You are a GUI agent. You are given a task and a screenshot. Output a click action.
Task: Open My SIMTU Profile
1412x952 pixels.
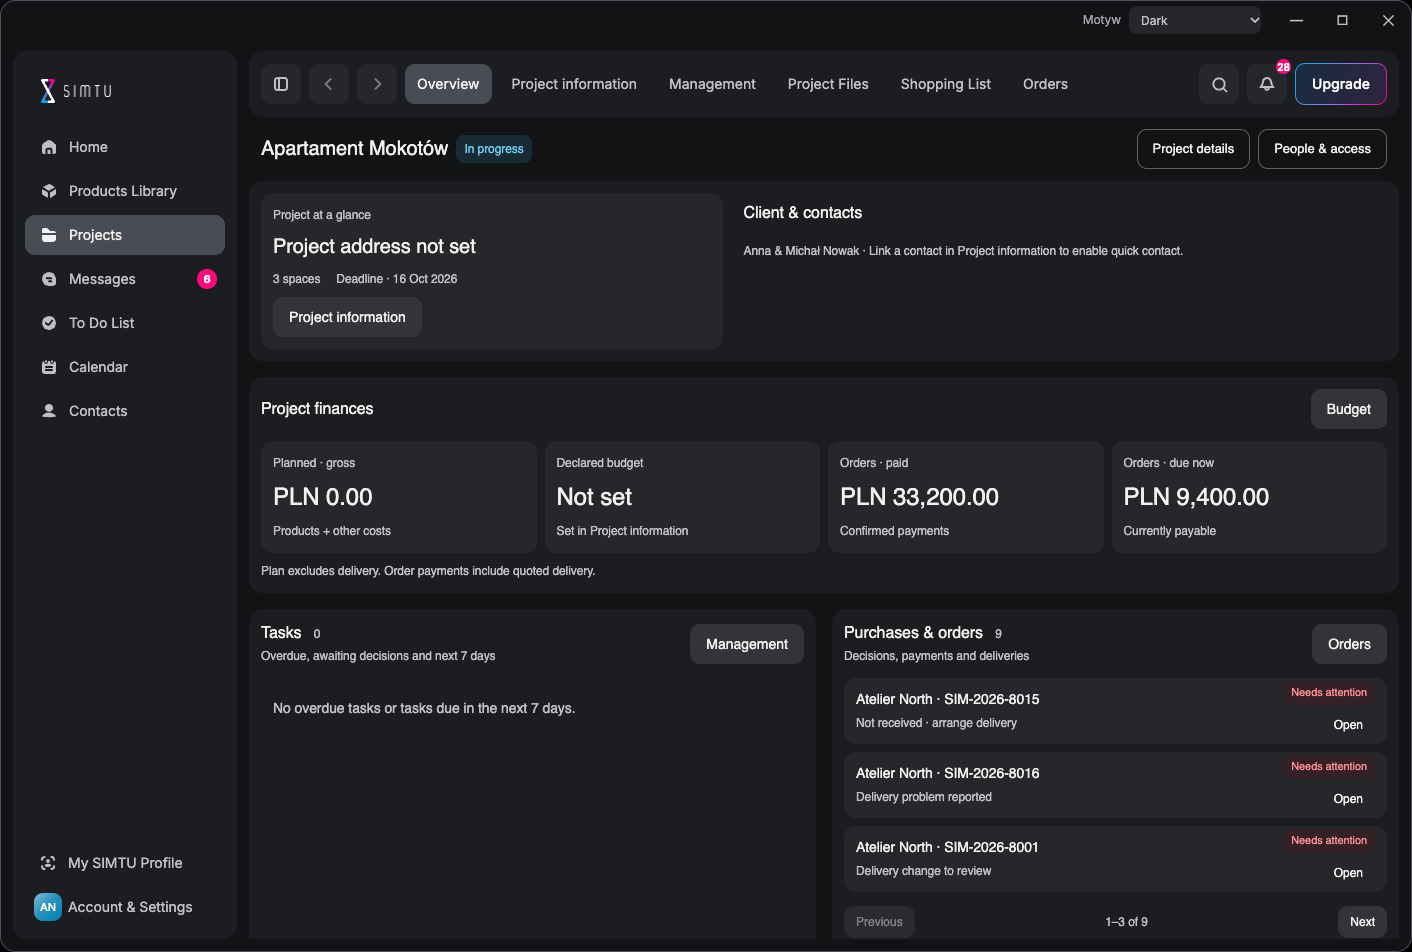click(x=125, y=863)
